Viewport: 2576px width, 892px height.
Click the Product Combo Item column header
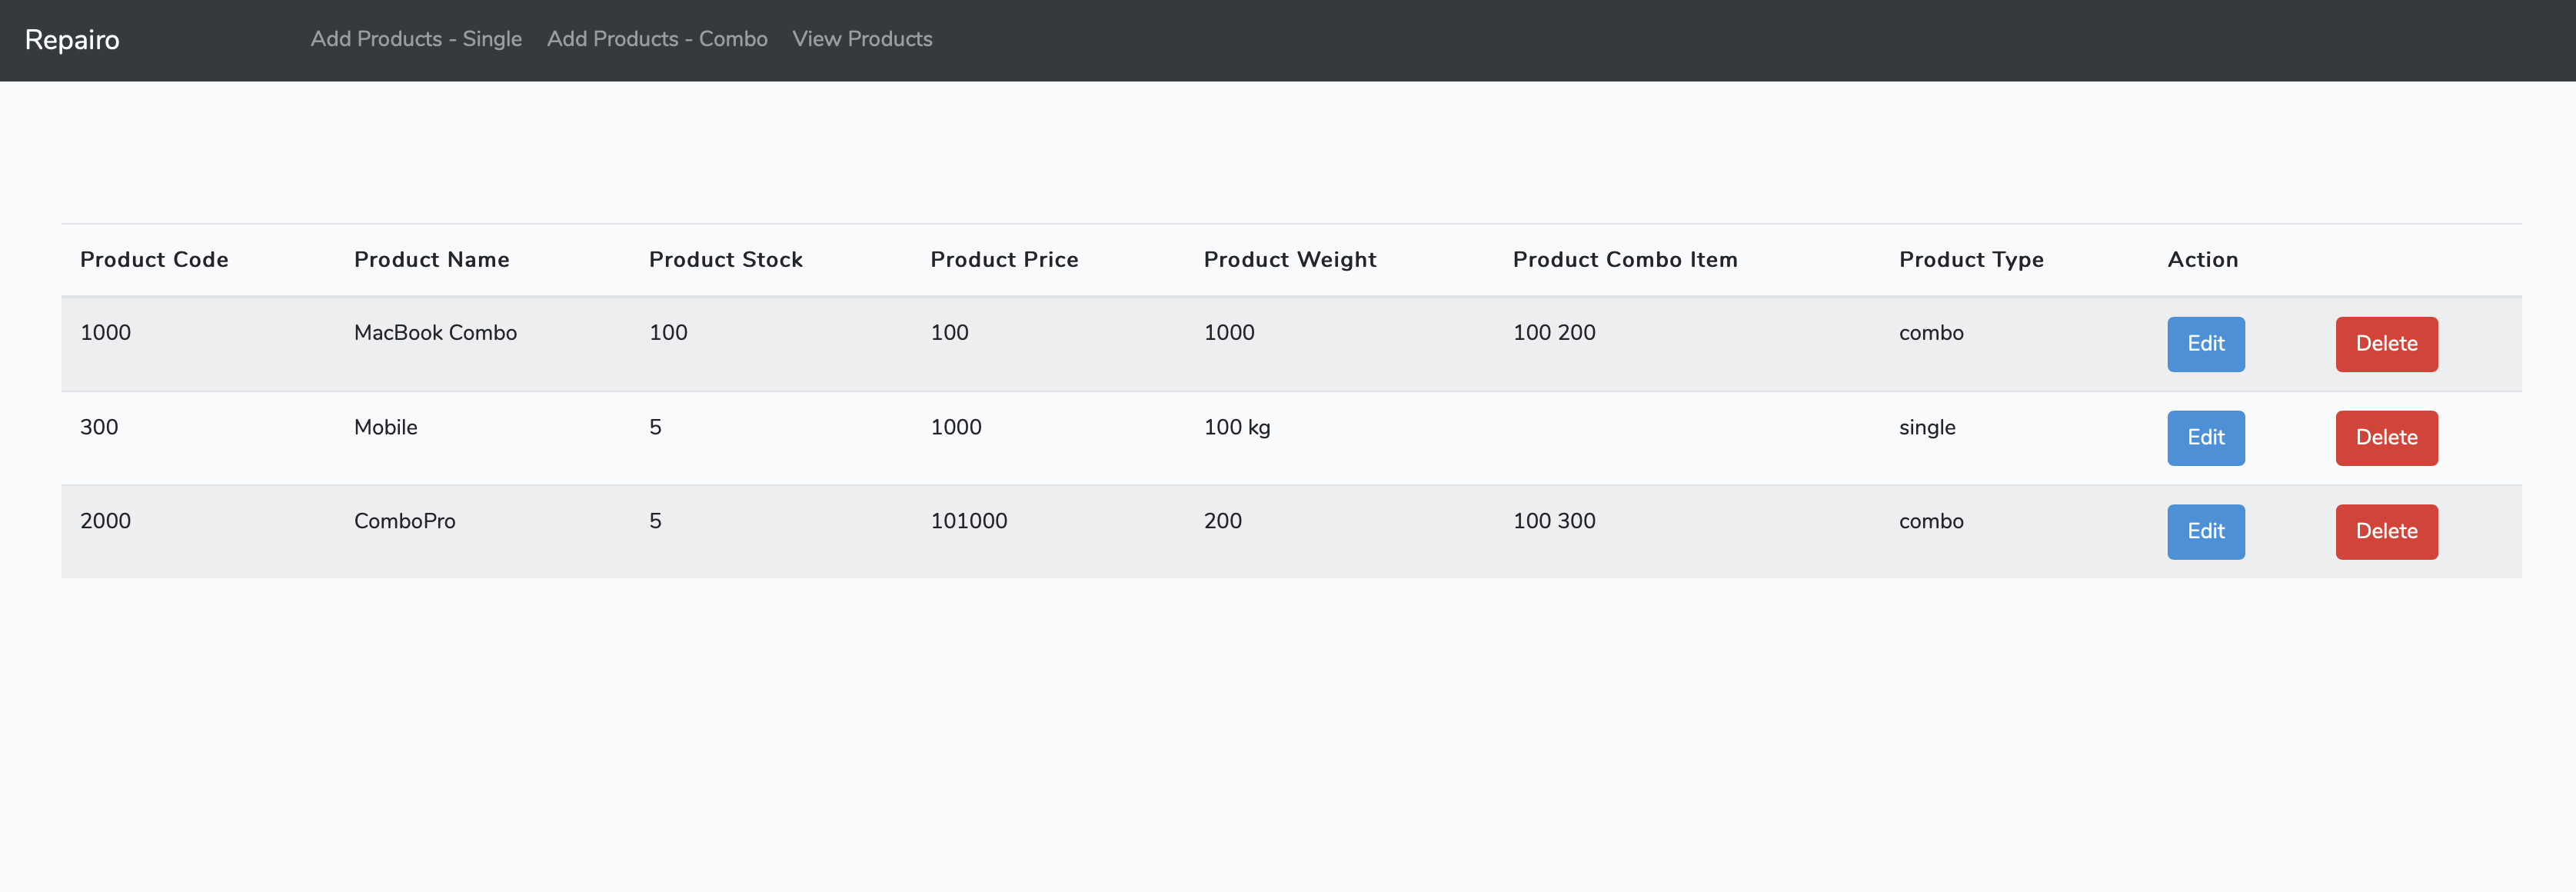(x=1625, y=259)
